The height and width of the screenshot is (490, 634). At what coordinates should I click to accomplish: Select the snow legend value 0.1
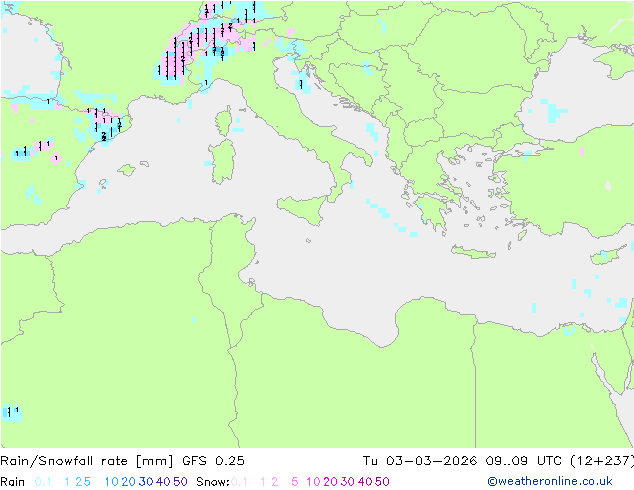(x=239, y=482)
